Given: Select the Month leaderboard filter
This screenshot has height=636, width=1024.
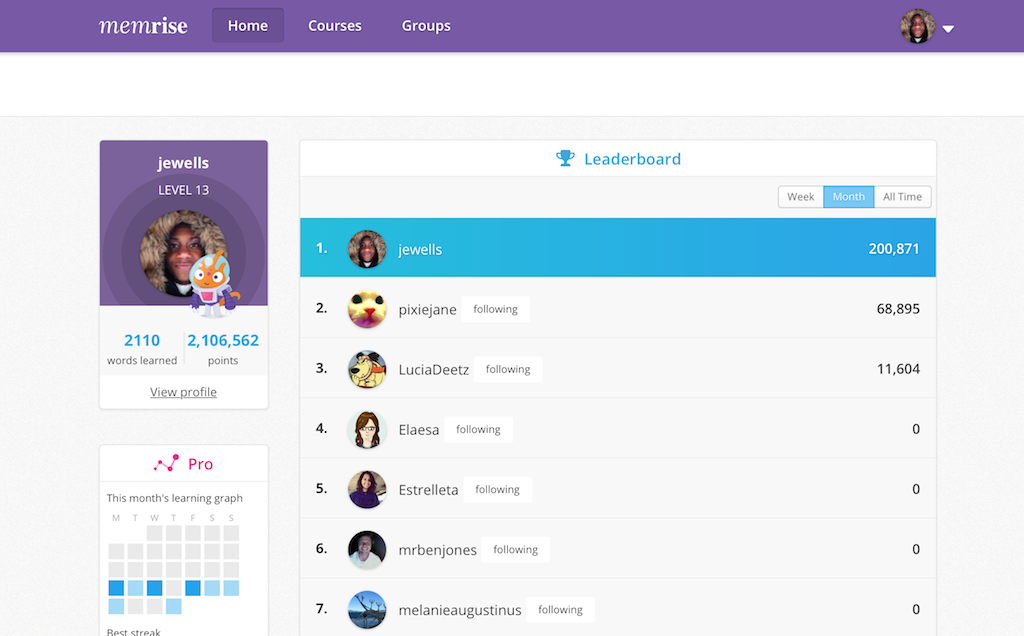Looking at the screenshot, I should pyautogui.click(x=848, y=196).
